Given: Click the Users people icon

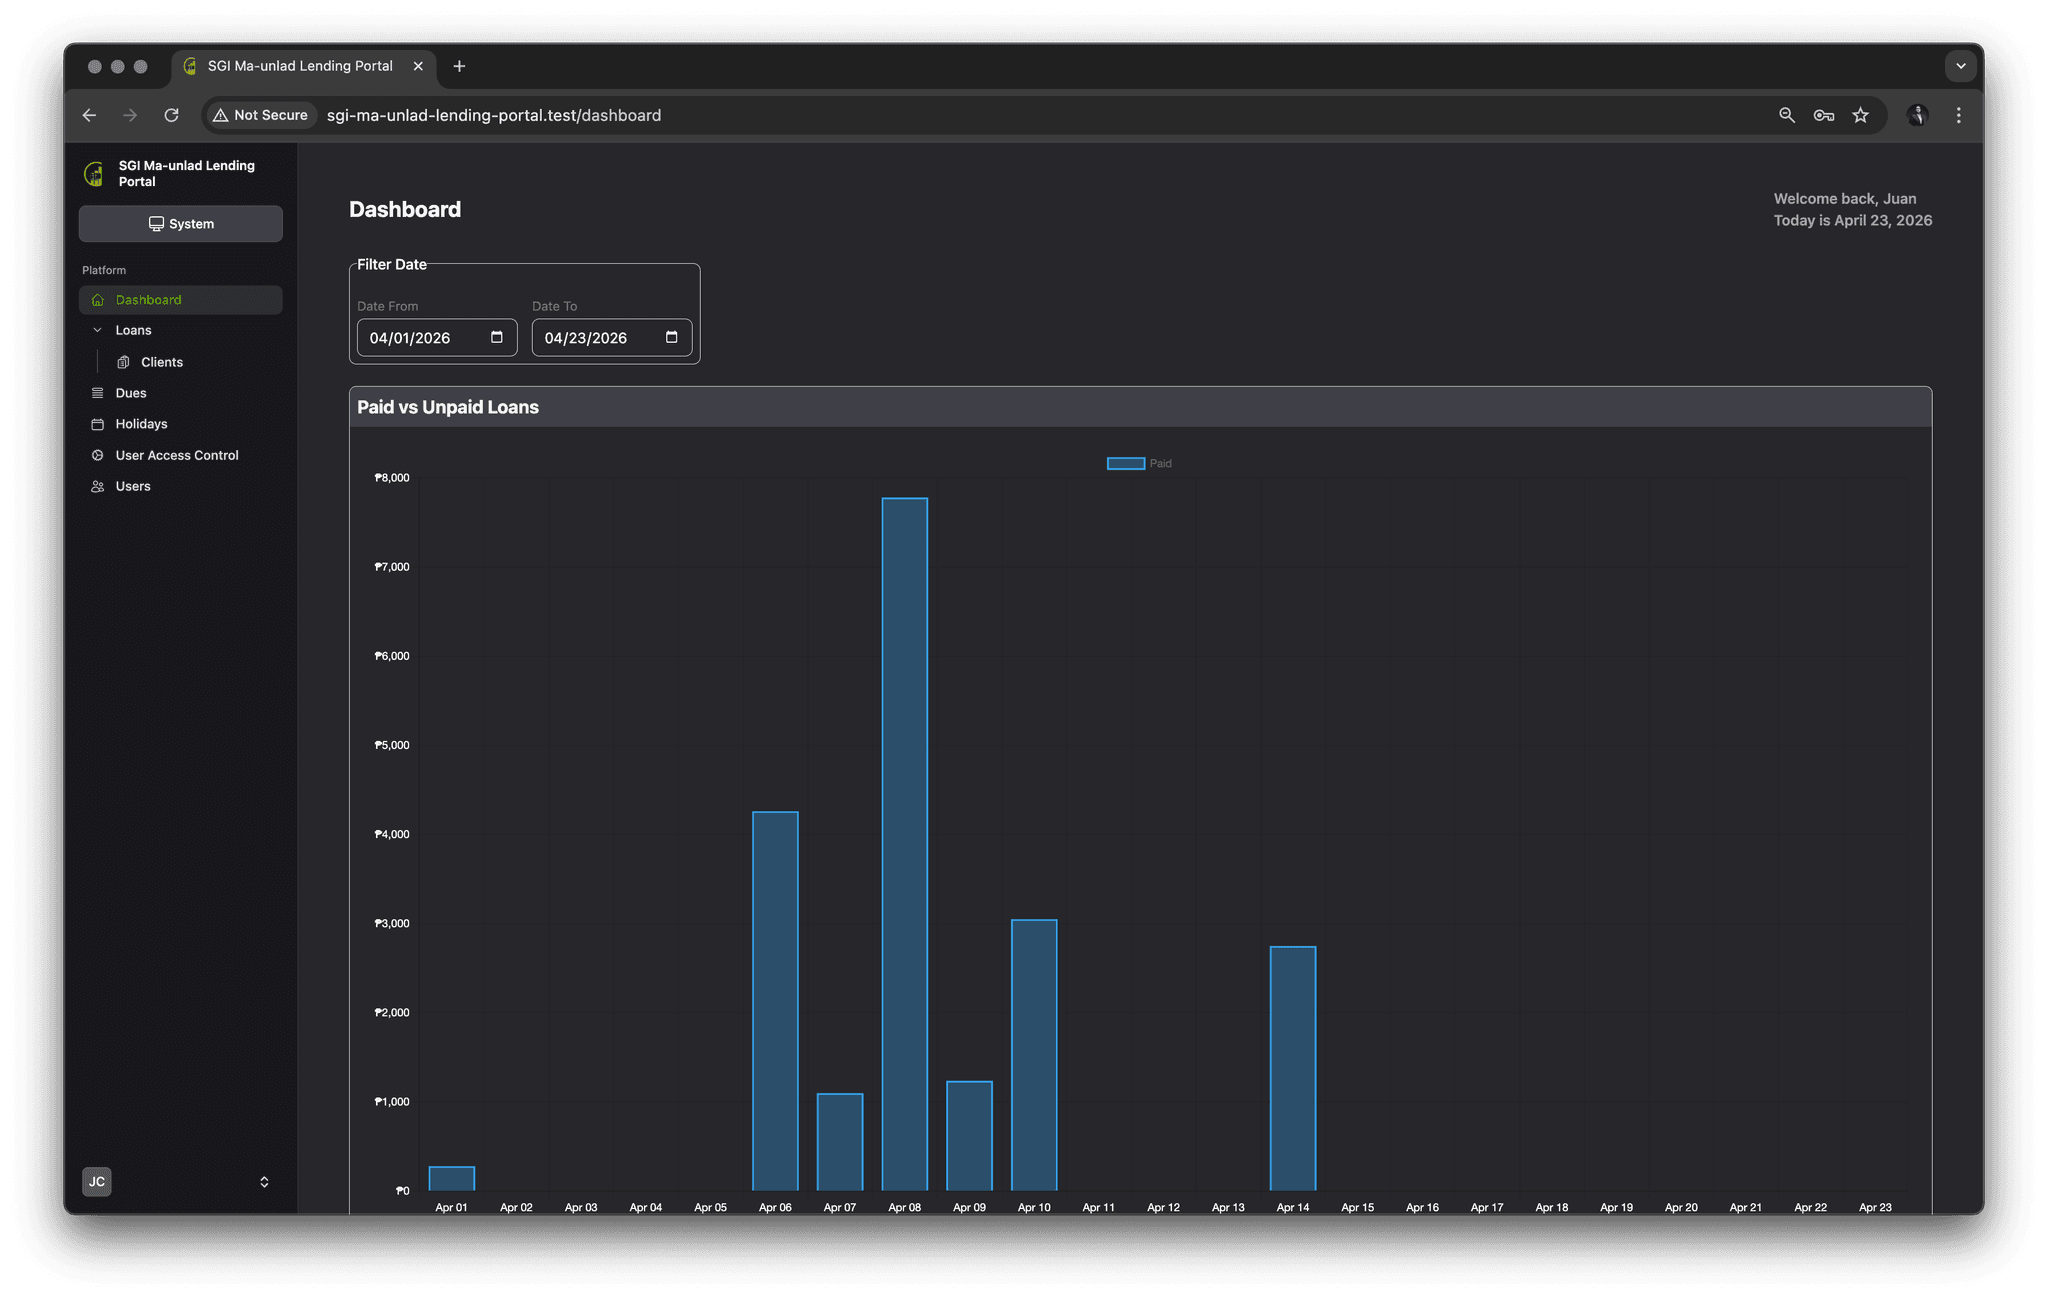Looking at the screenshot, I should [x=97, y=486].
